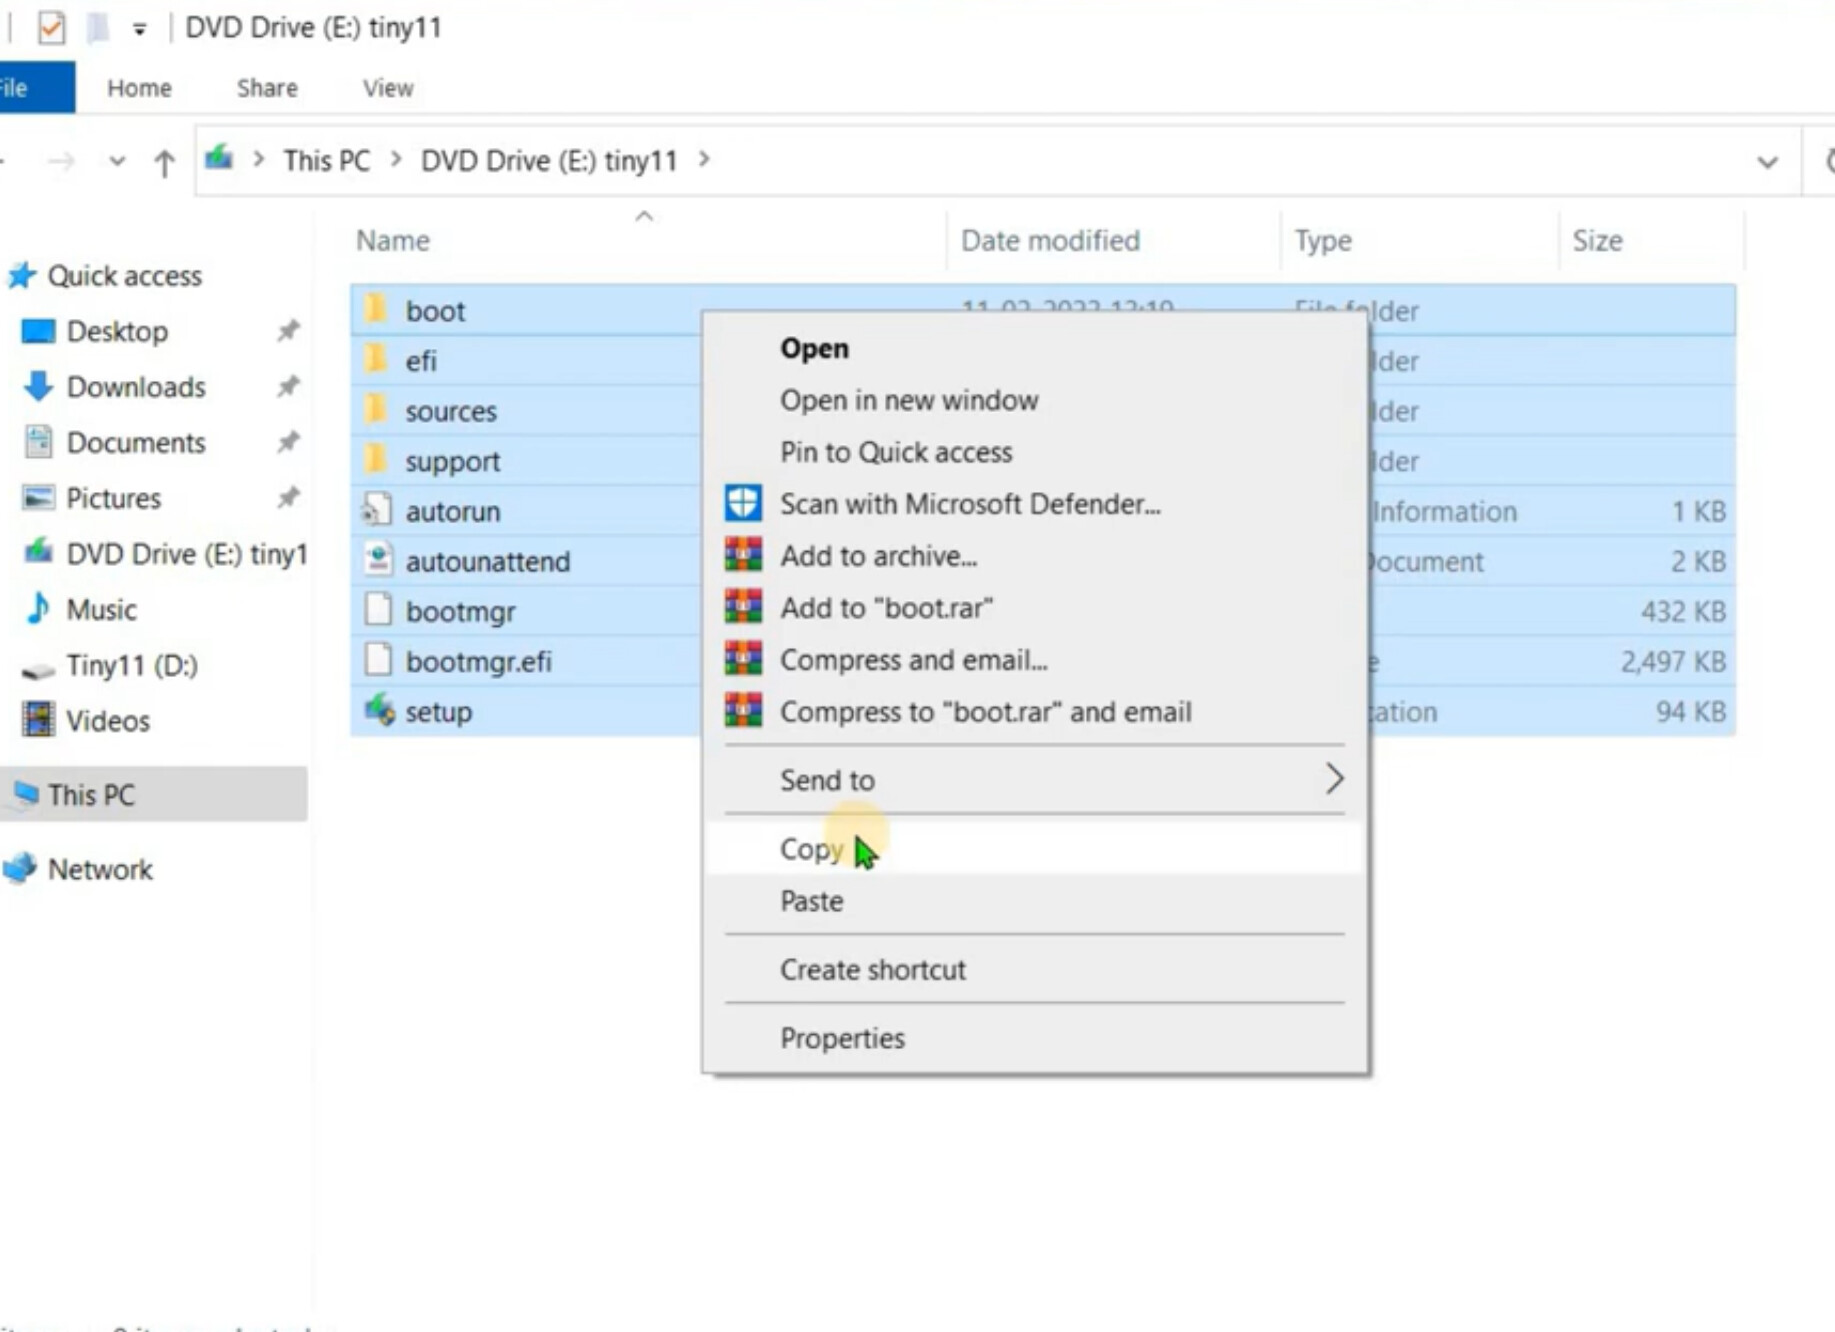Click the setup application icon
Viewport: 1835px width, 1332px height.
(379, 710)
